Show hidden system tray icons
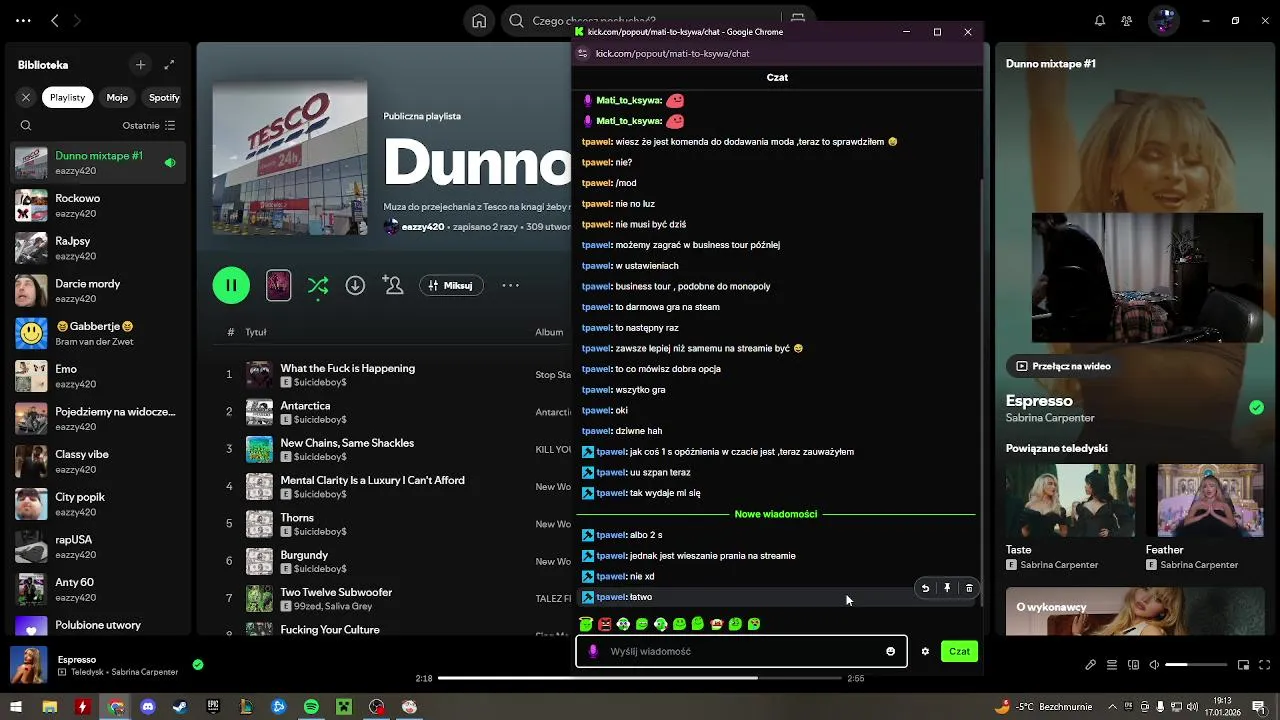The width and height of the screenshot is (1280, 720). pos(1113,707)
